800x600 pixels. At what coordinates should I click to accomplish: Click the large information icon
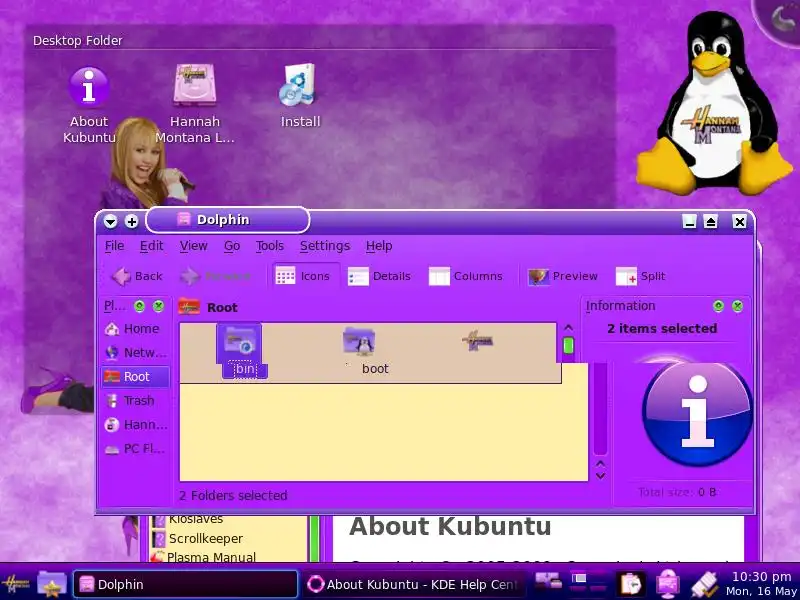(697, 412)
